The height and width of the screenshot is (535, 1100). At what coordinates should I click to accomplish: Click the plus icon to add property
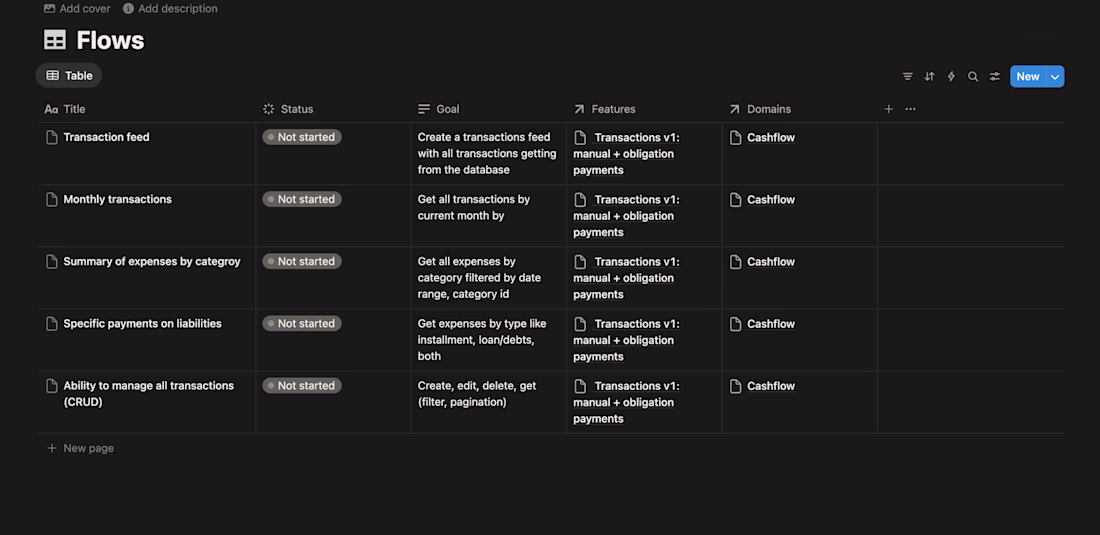coord(888,109)
